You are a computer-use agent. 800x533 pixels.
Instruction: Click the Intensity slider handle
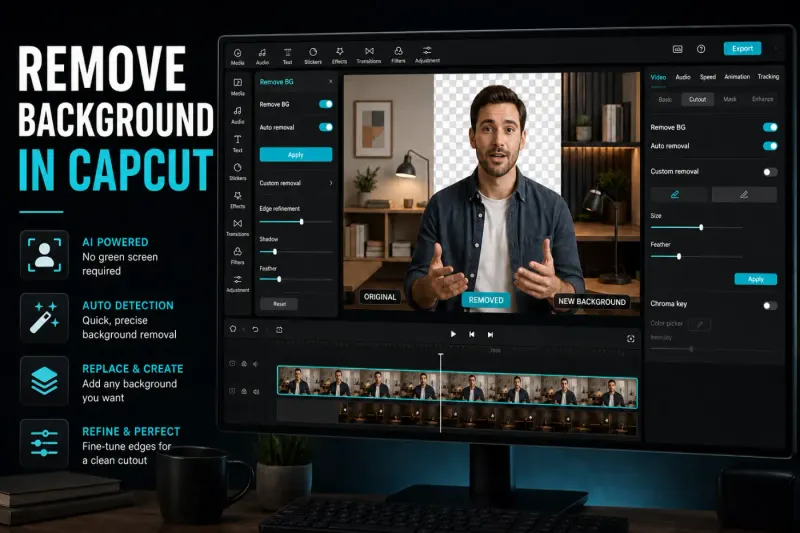point(691,349)
